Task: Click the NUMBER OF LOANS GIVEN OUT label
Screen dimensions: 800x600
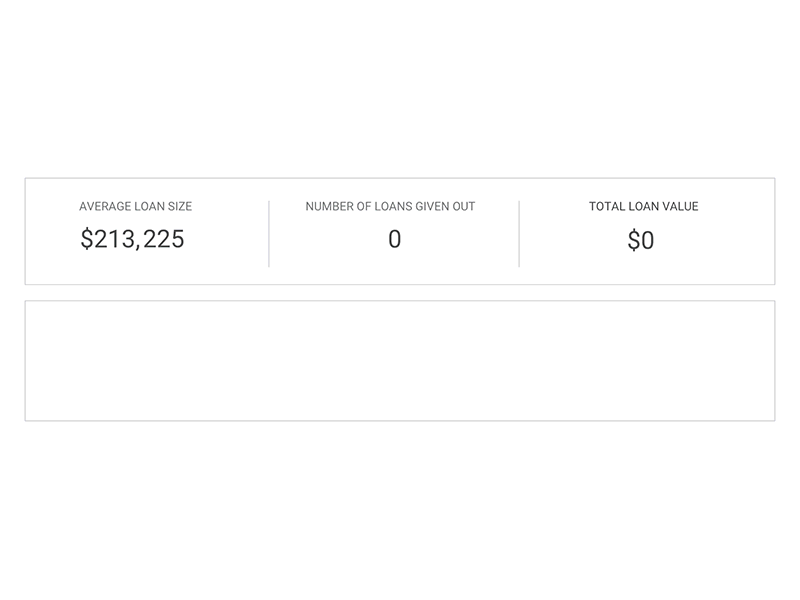Action: click(391, 207)
